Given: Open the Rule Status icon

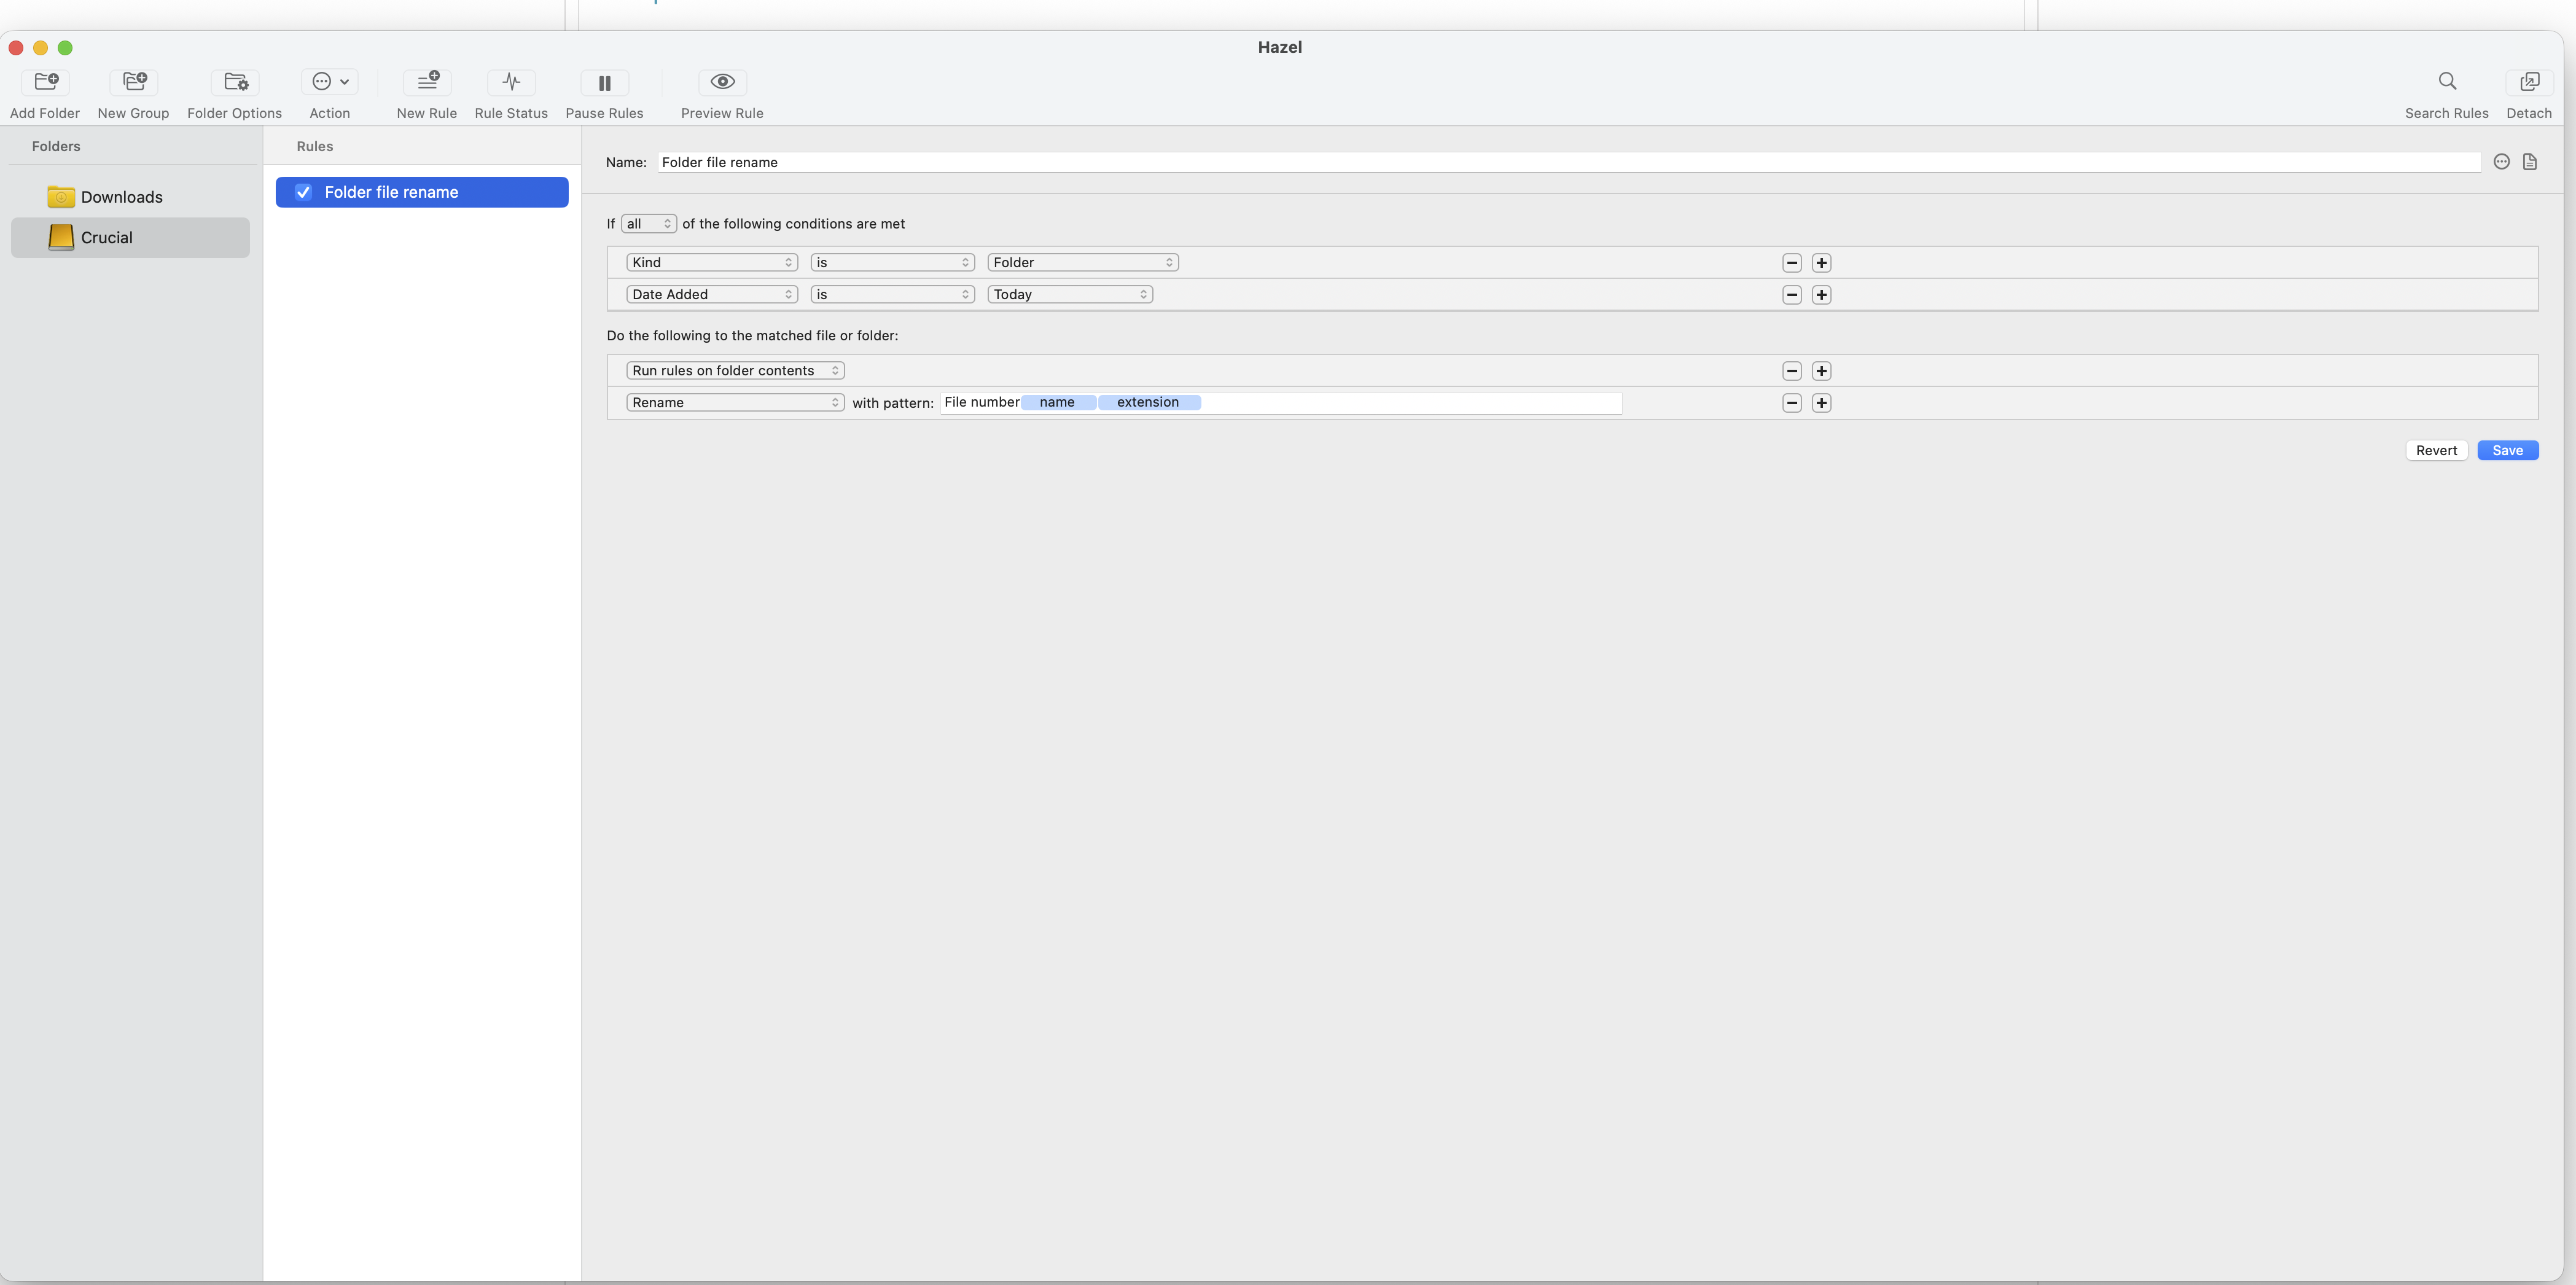Looking at the screenshot, I should point(511,81).
